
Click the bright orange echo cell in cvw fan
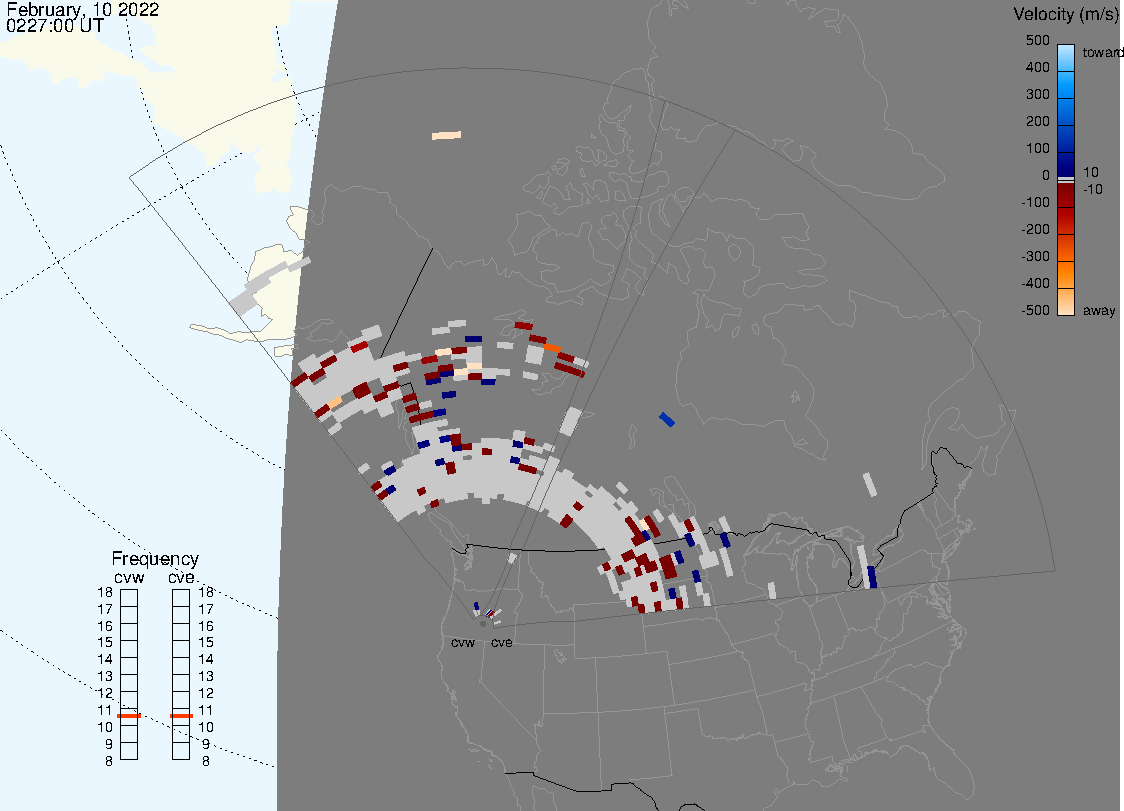click(x=552, y=348)
